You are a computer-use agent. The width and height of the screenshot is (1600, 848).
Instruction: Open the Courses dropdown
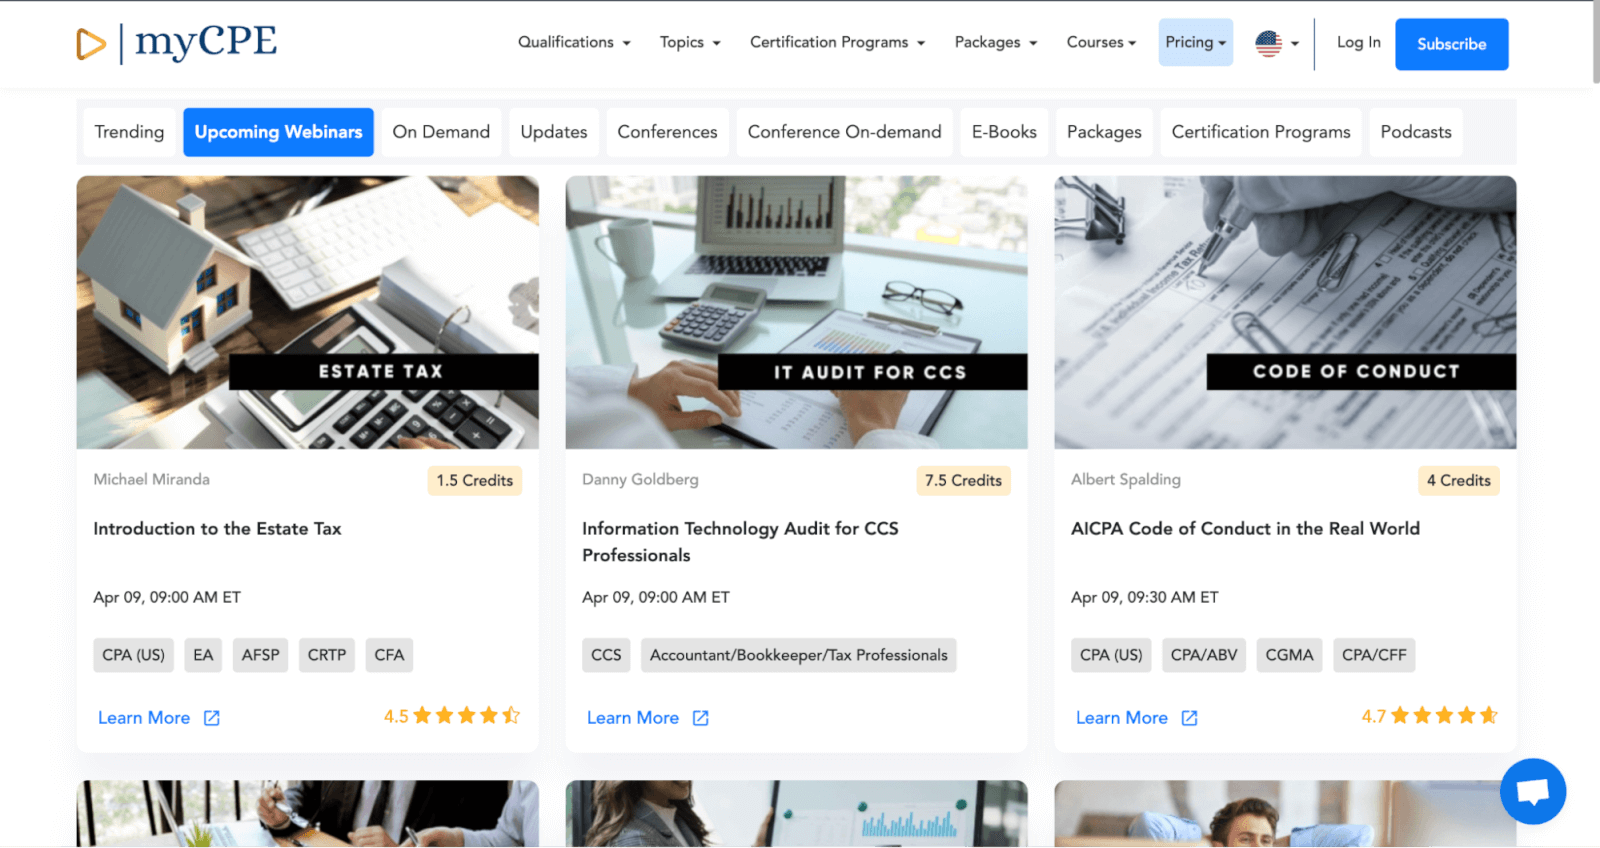(x=1101, y=42)
